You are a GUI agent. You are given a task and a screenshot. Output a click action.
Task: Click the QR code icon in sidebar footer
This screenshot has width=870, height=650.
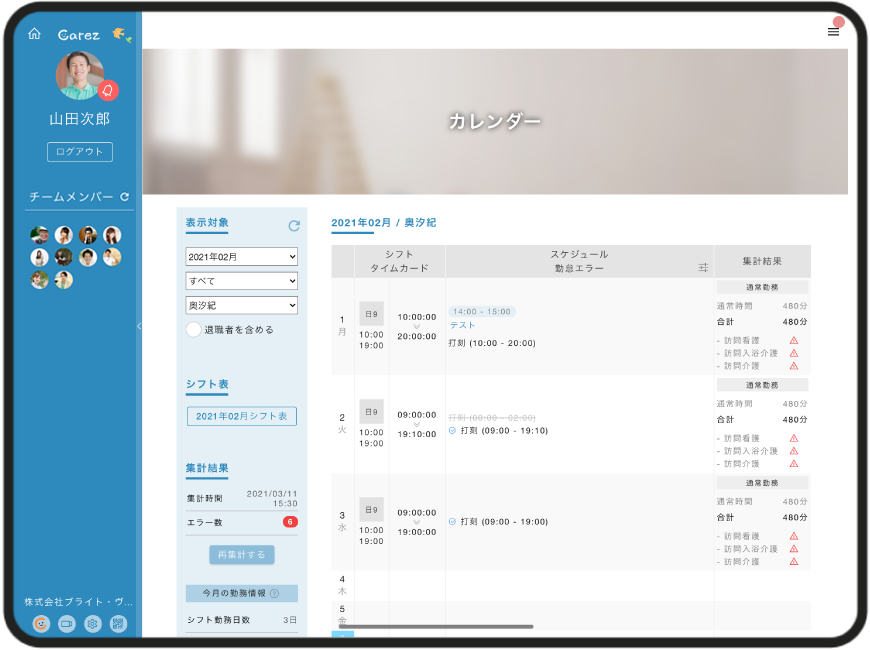click(119, 624)
